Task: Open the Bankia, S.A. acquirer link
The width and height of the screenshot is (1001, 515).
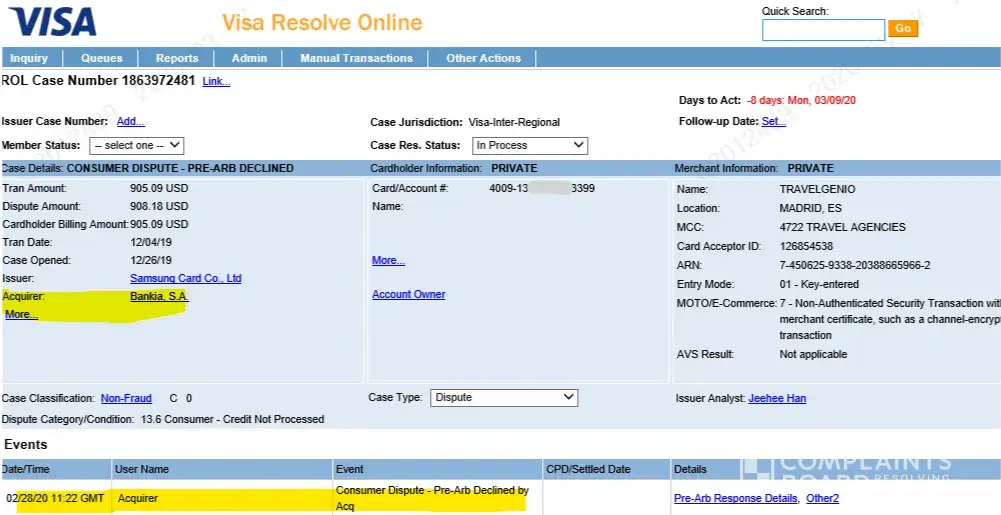Action: [159, 296]
